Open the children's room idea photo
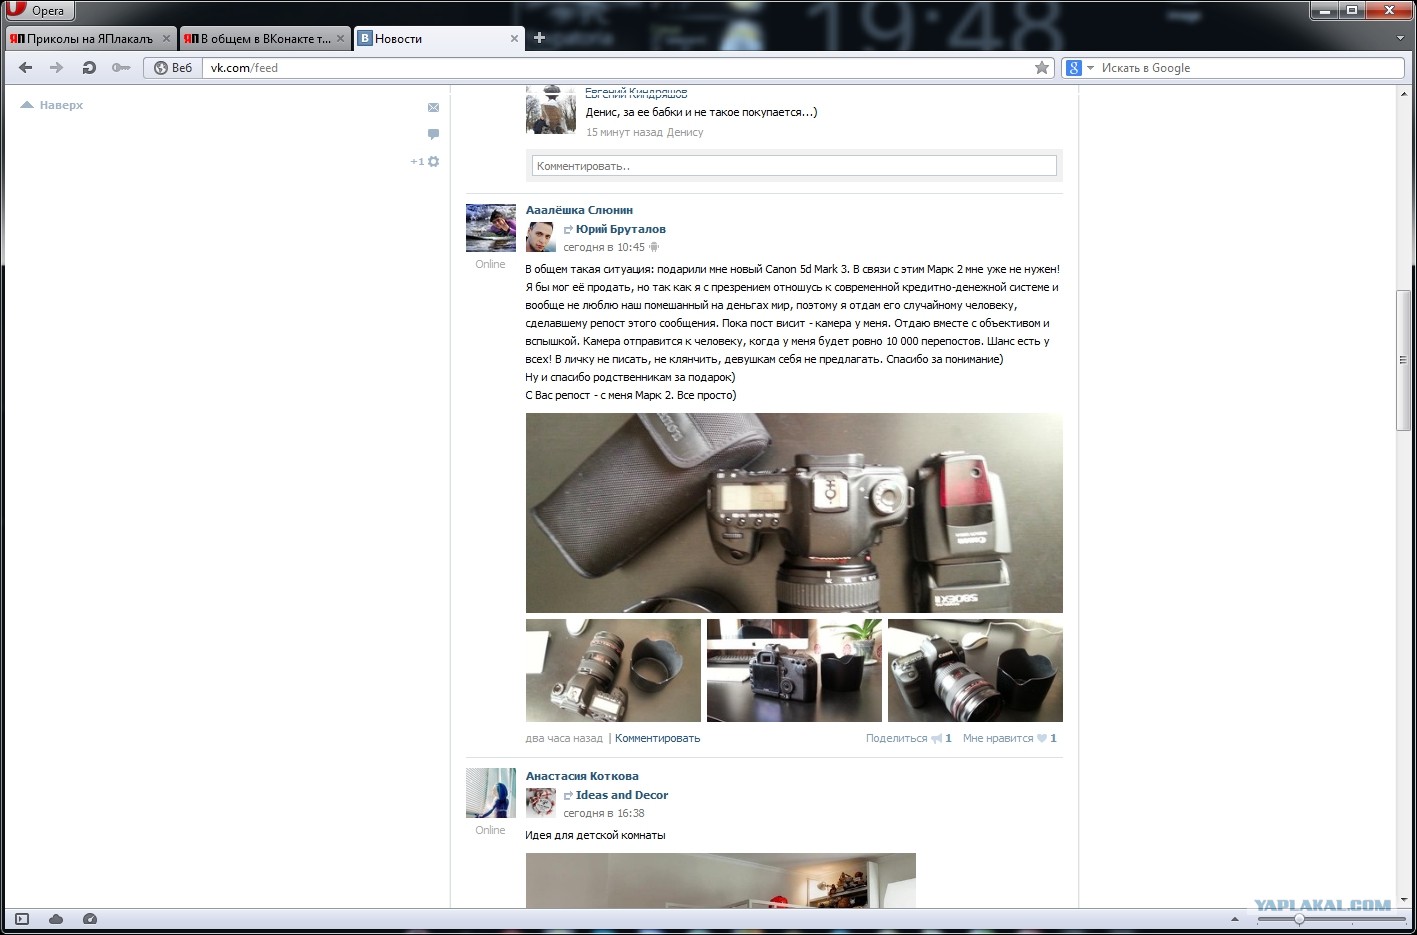1417x935 pixels. click(x=721, y=880)
